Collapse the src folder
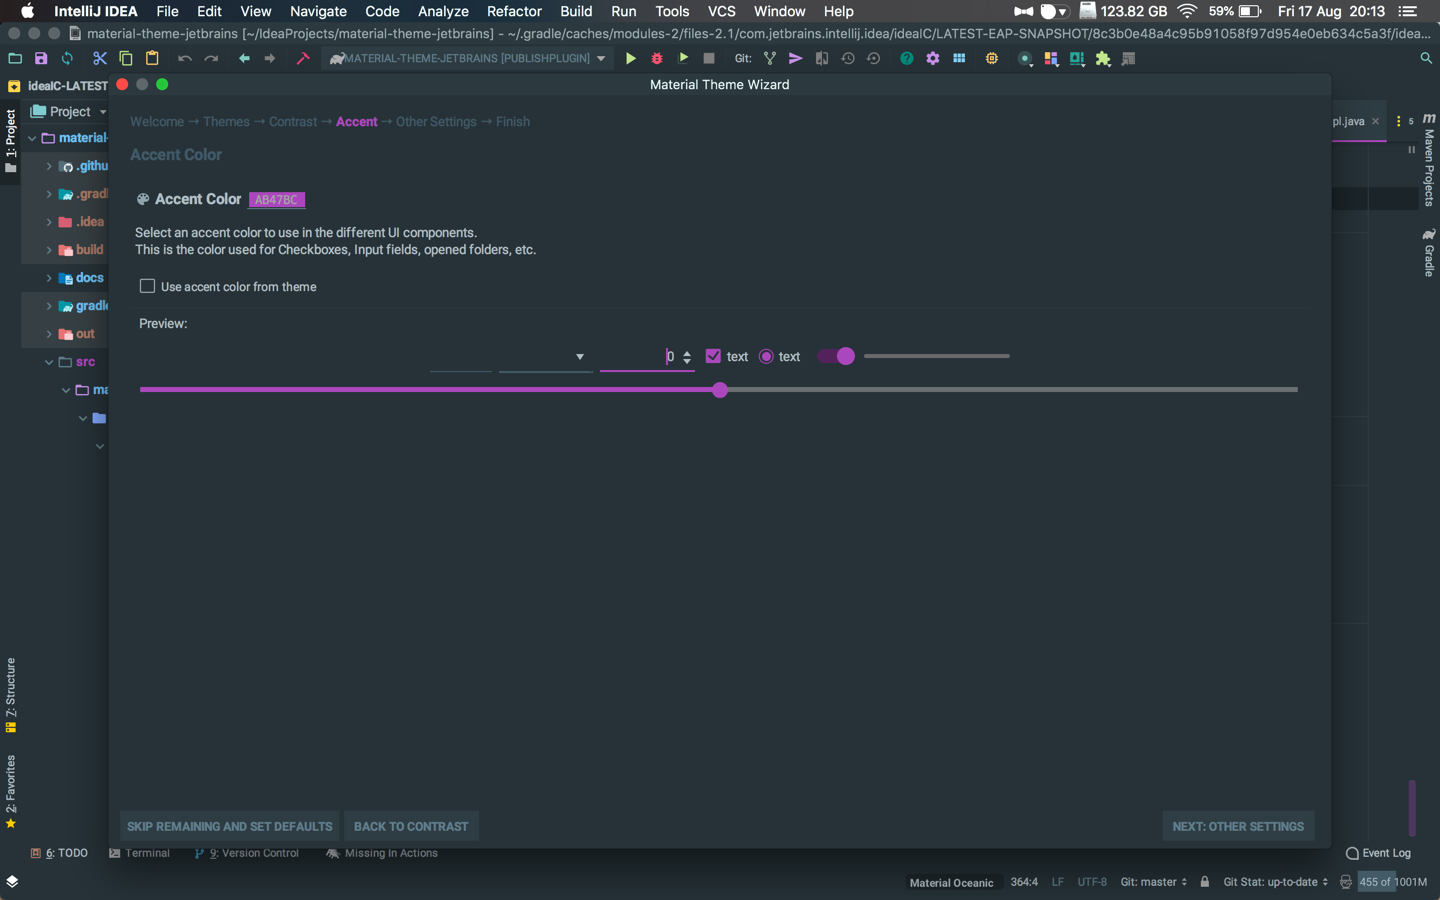 coord(49,362)
